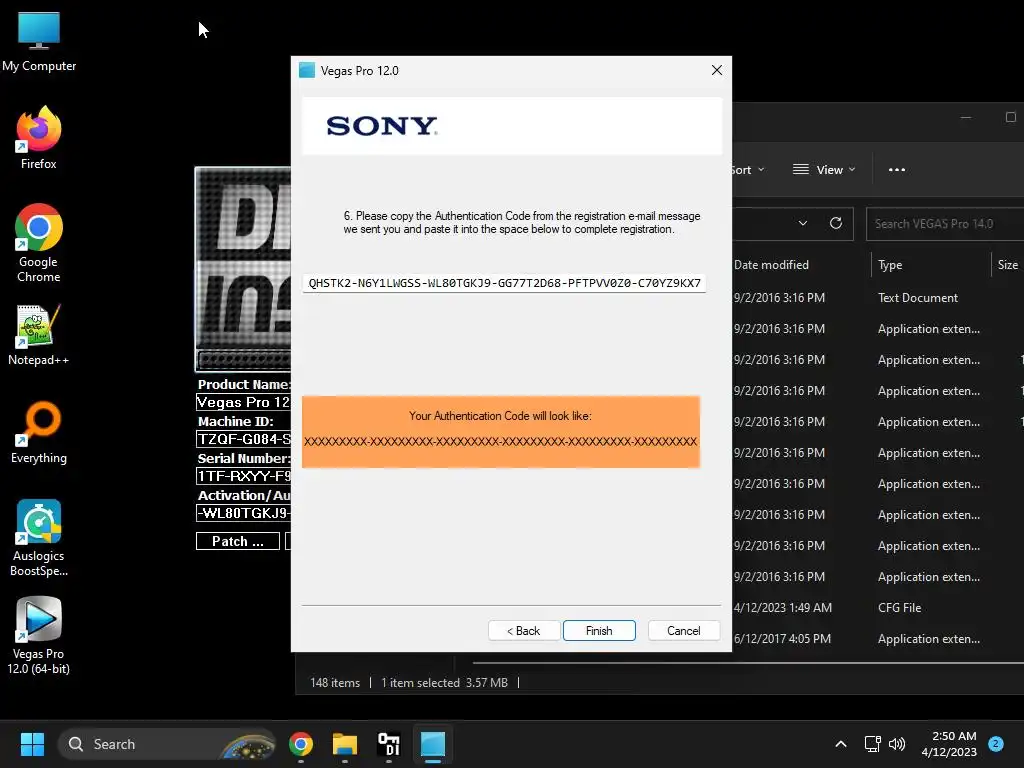The height and width of the screenshot is (768, 1024).
Task: Maximize the File Explorer window
Action: click(x=1010, y=118)
